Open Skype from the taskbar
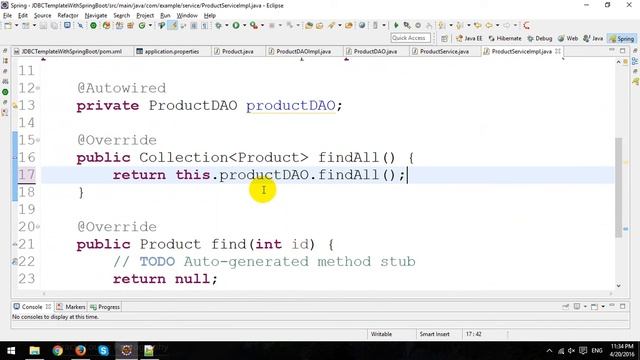The width and height of the screenshot is (640, 360). [x=103, y=351]
